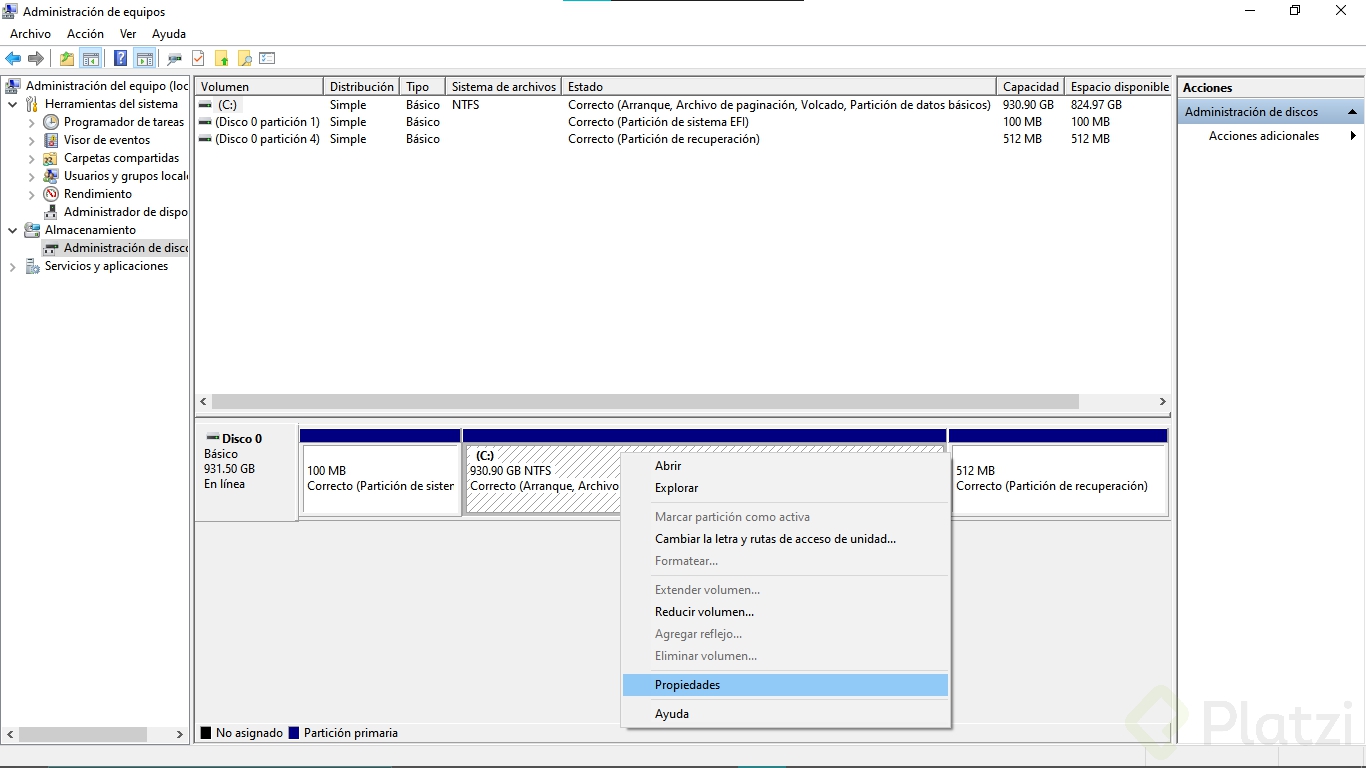1366x768 pixels.
Task: Click the black No asignado legend swatch
Action: coord(206,733)
